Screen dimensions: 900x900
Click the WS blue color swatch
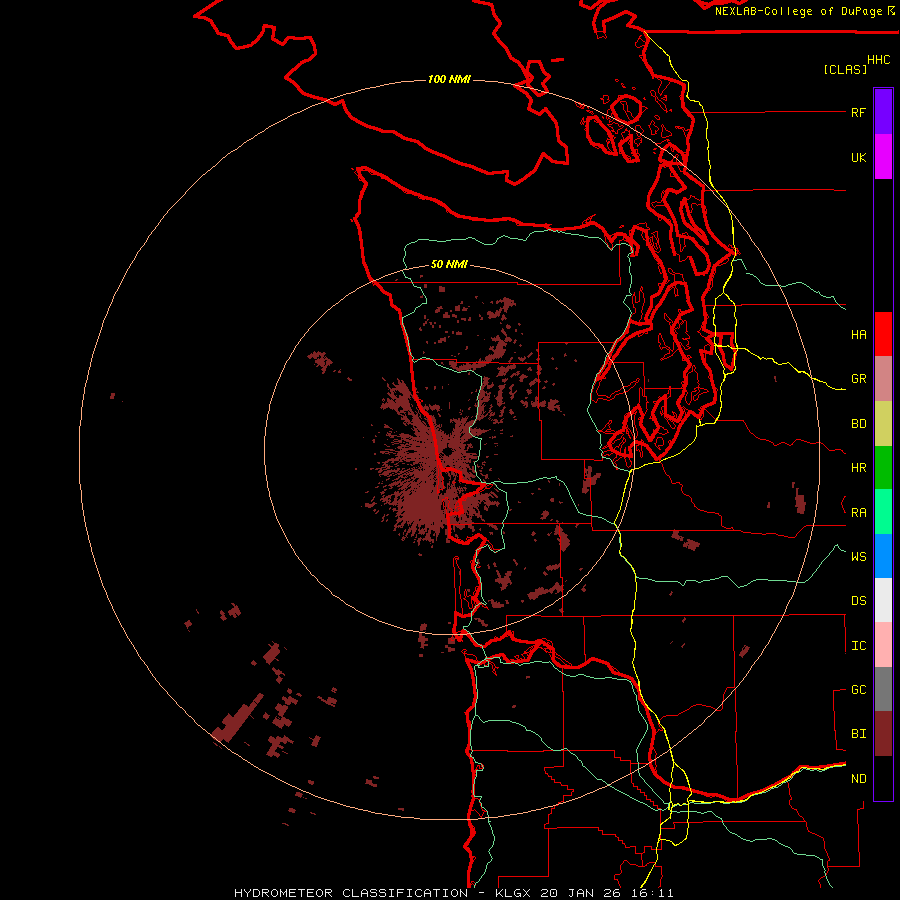pyautogui.click(x=883, y=556)
